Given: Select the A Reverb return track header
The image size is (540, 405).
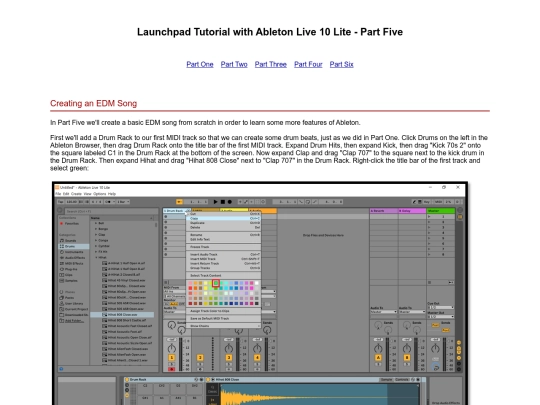Looking at the screenshot, I should click(x=384, y=210).
